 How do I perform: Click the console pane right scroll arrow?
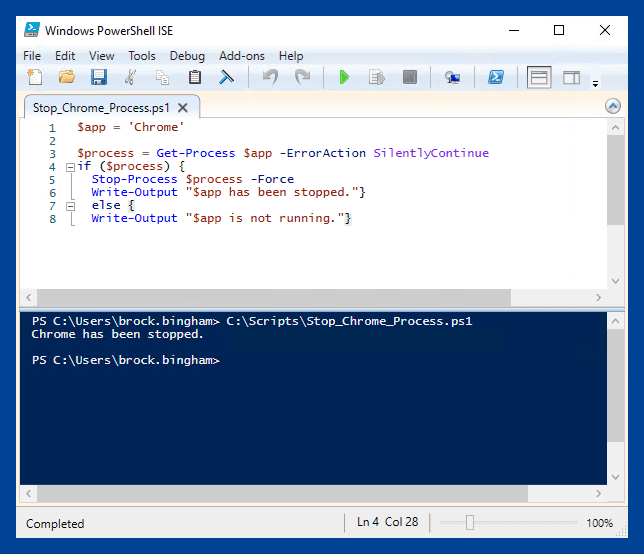pyautogui.click(x=598, y=494)
